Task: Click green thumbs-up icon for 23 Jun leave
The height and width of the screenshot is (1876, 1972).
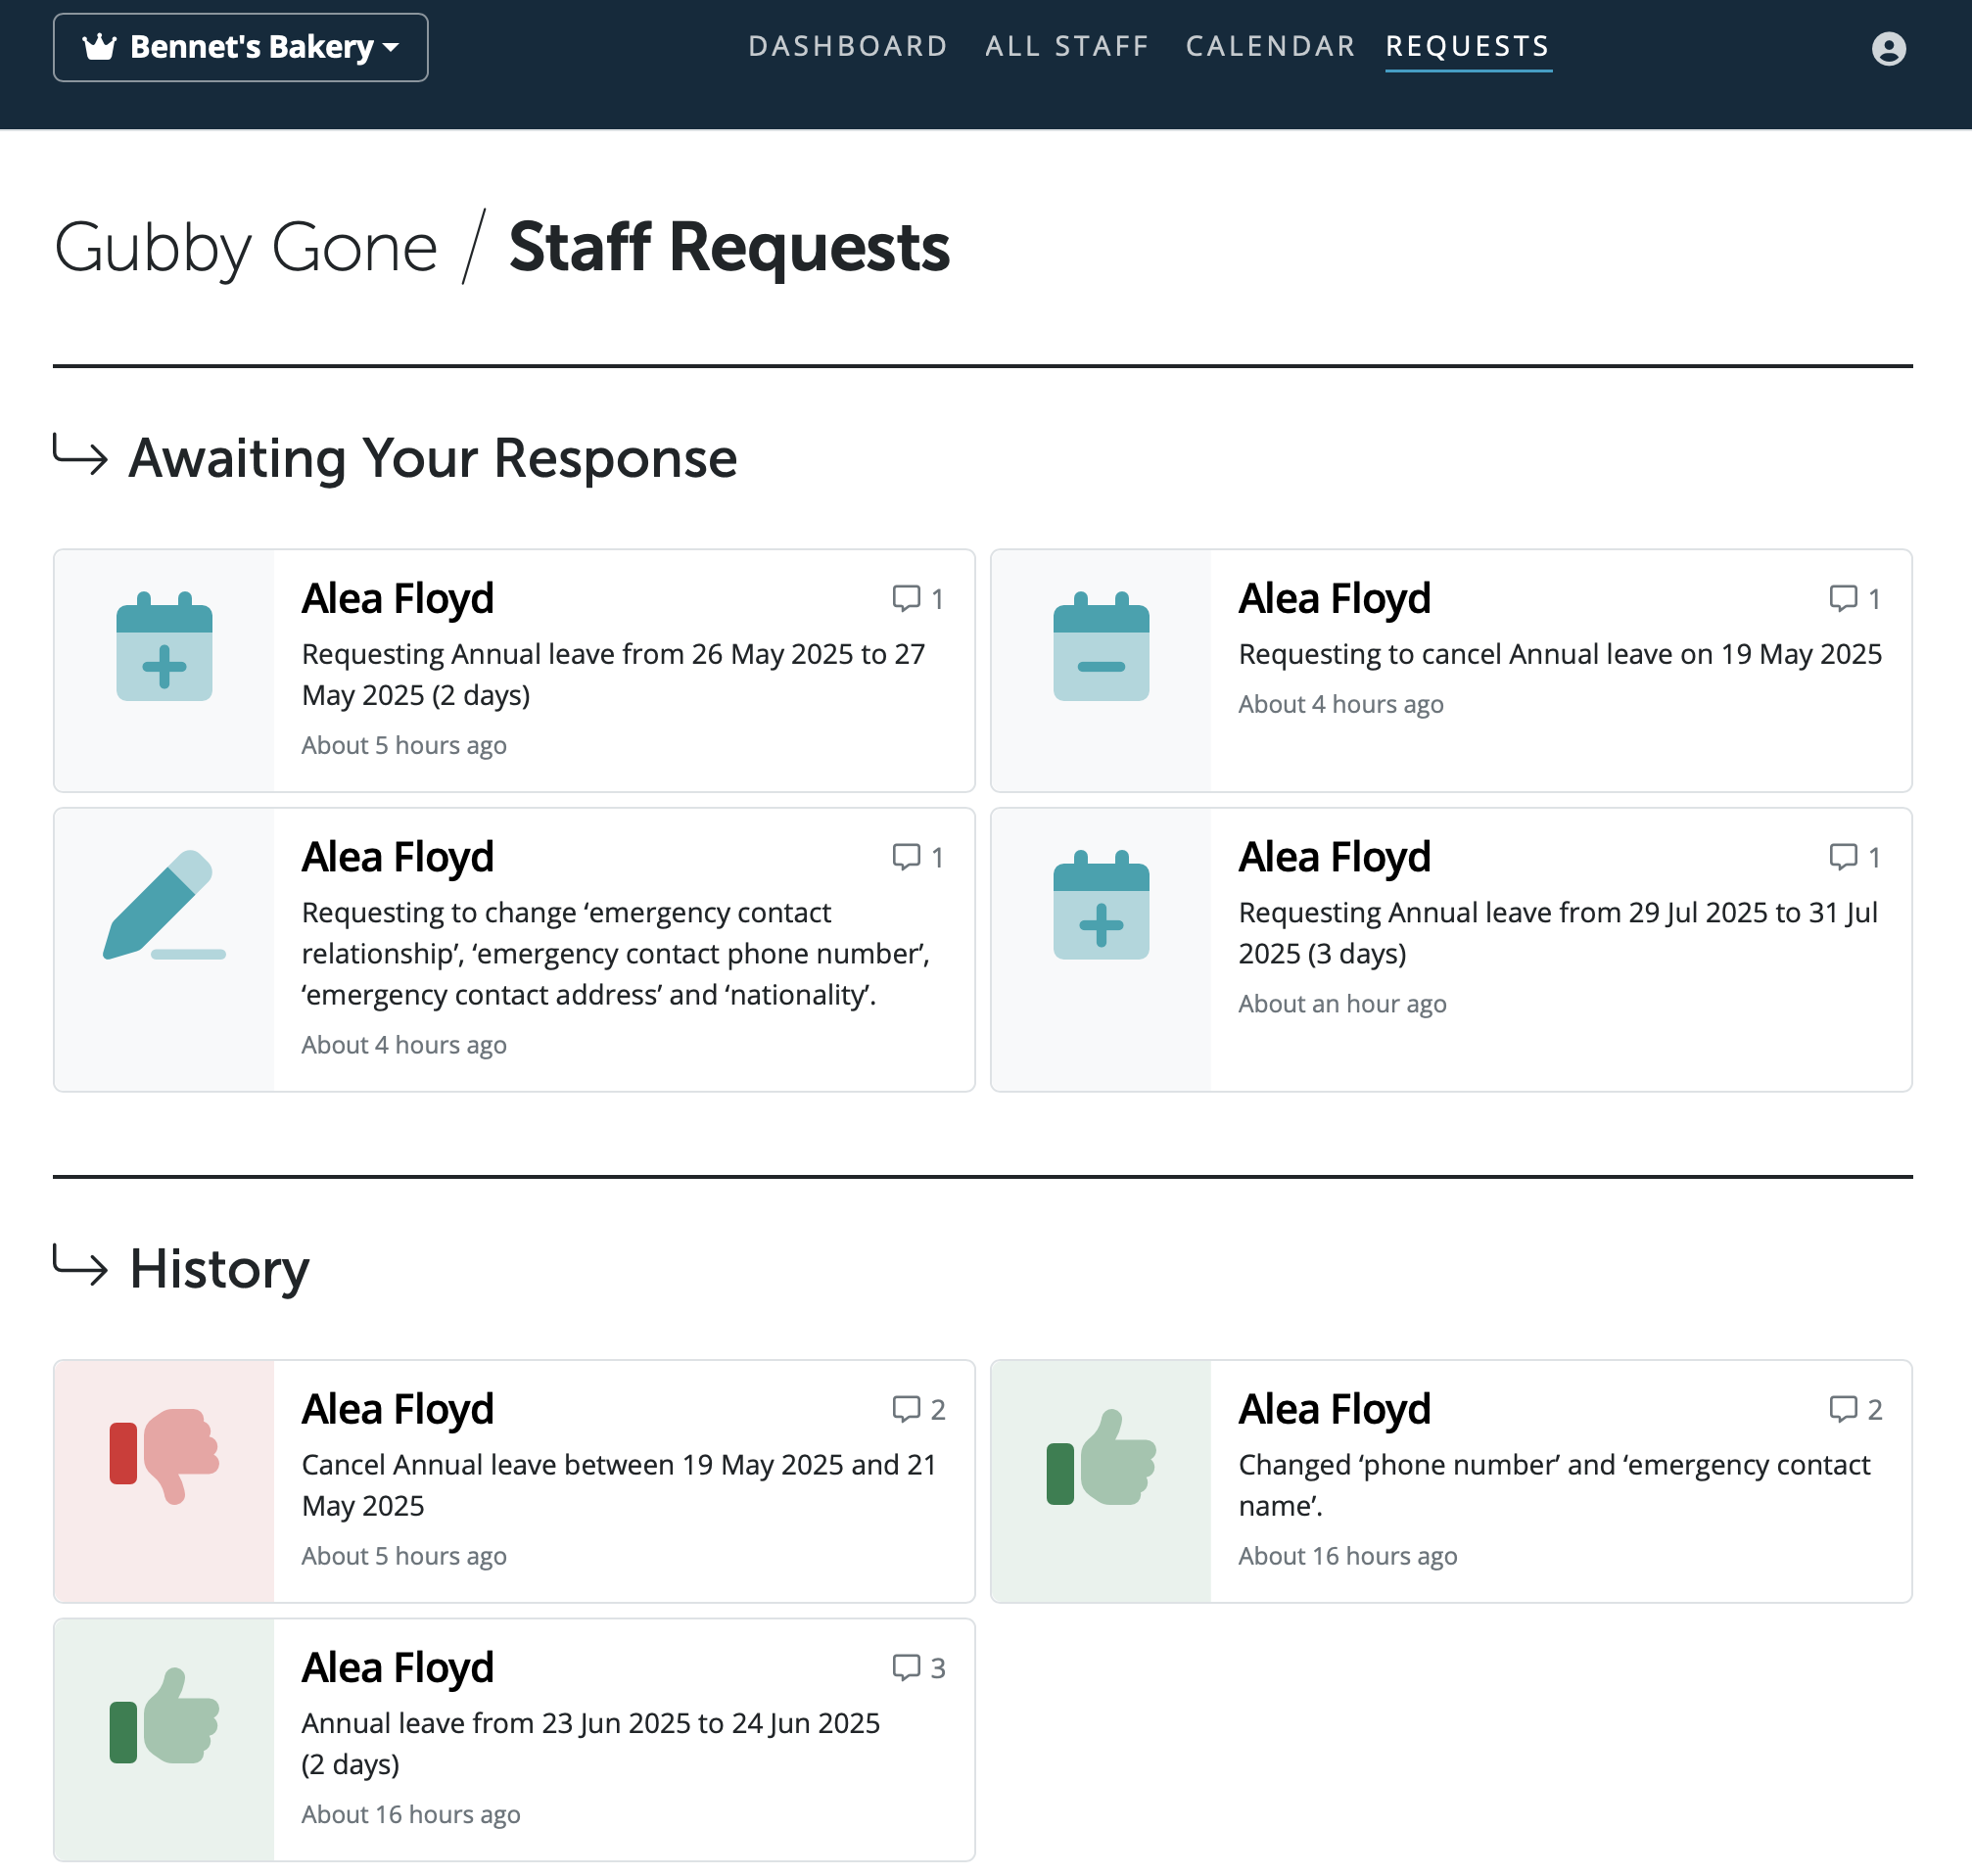Action: tap(164, 1715)
